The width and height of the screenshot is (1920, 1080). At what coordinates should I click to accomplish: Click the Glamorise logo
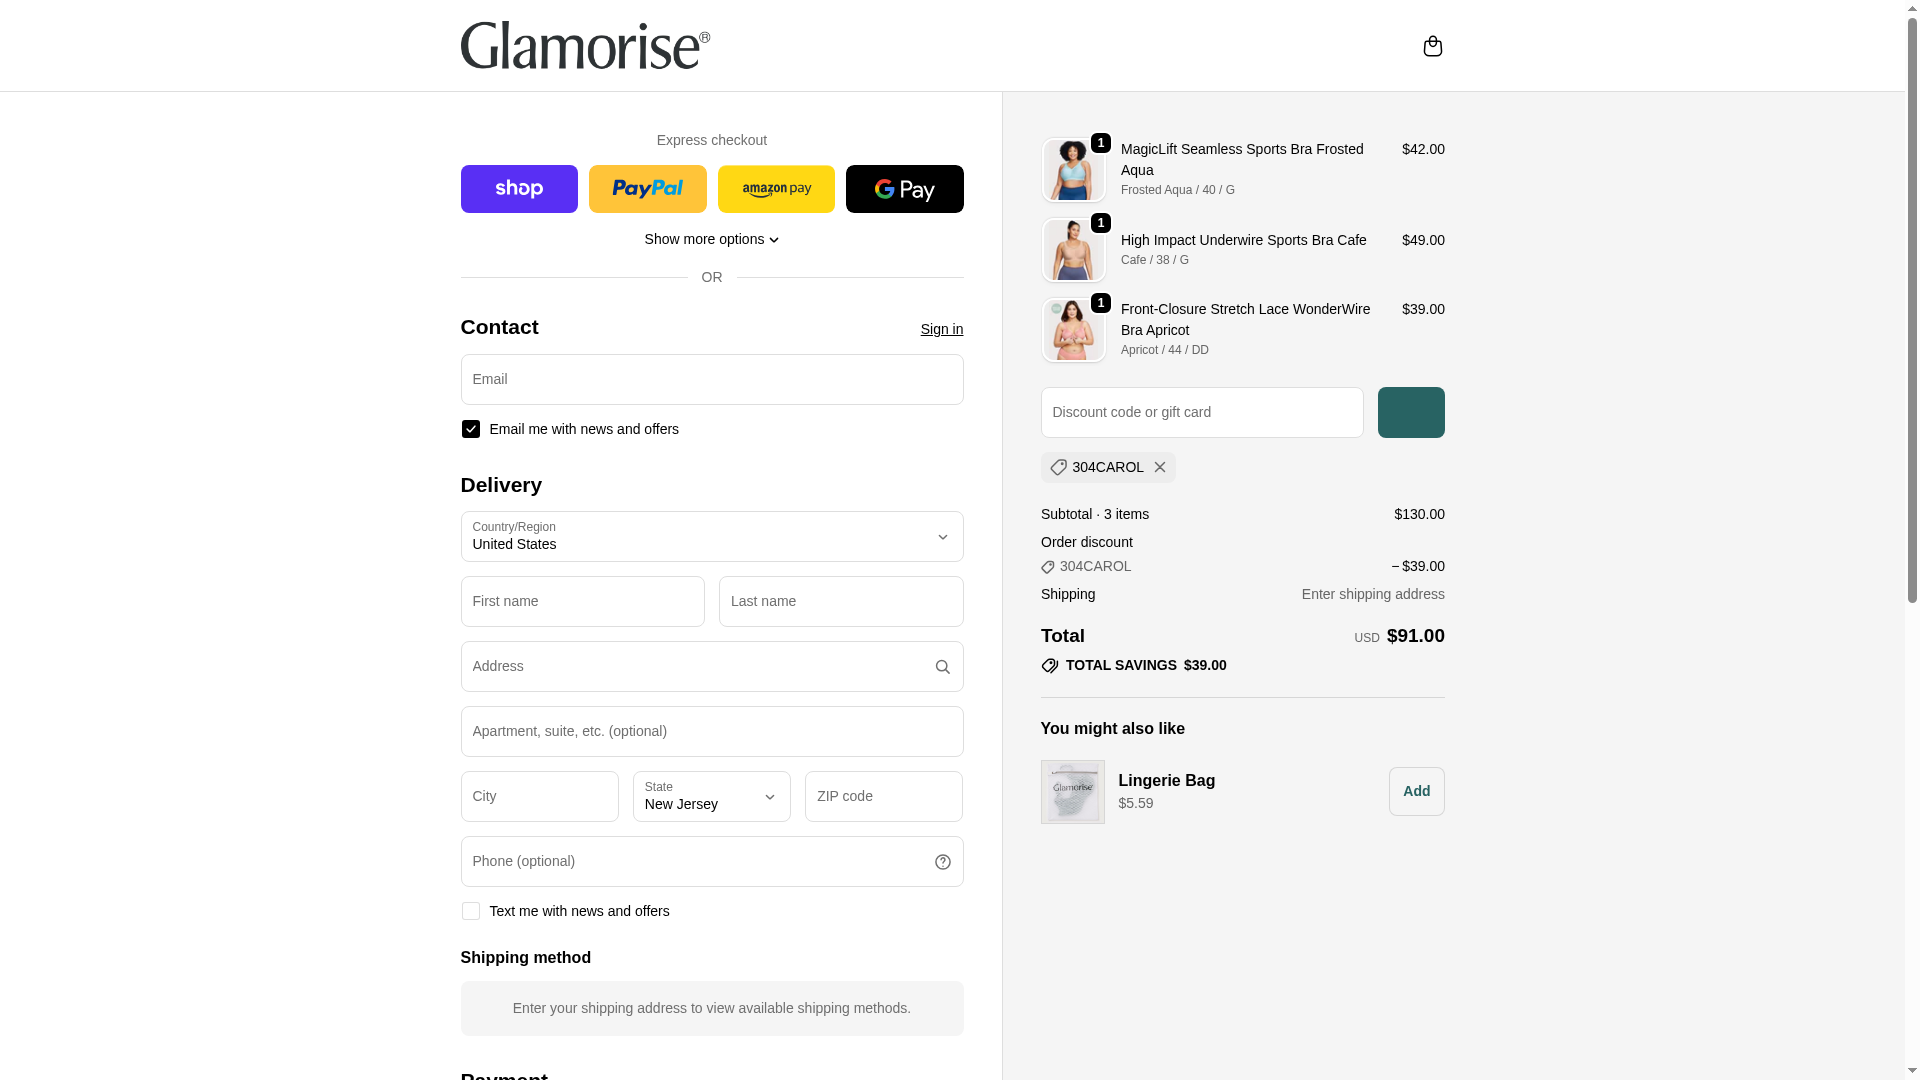click(585, 46)
